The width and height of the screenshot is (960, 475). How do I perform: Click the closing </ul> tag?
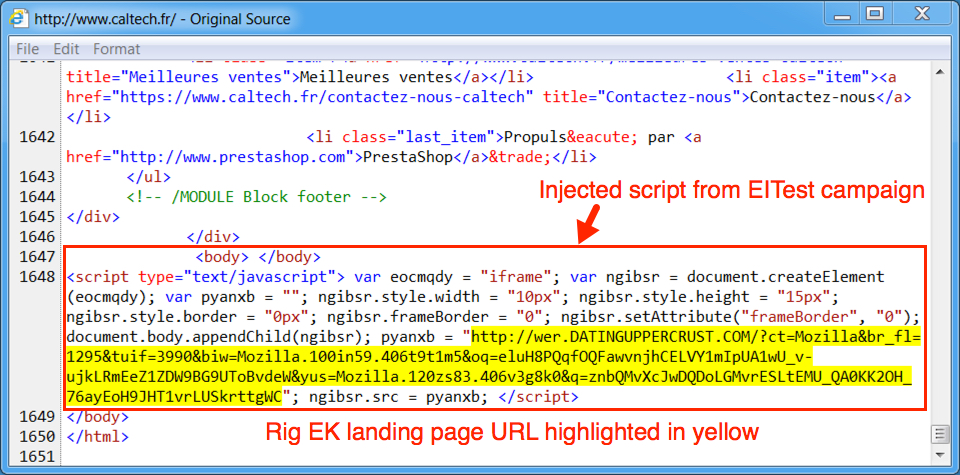(149, 177)
